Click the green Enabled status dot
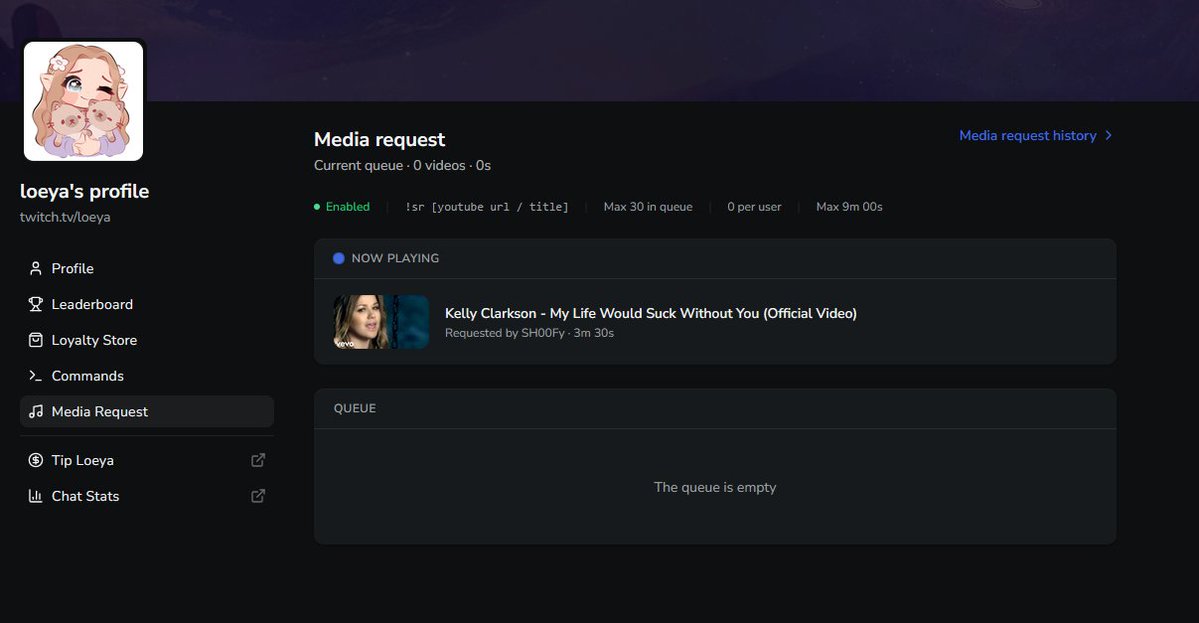1199x623 pixels. click(317, 206)
